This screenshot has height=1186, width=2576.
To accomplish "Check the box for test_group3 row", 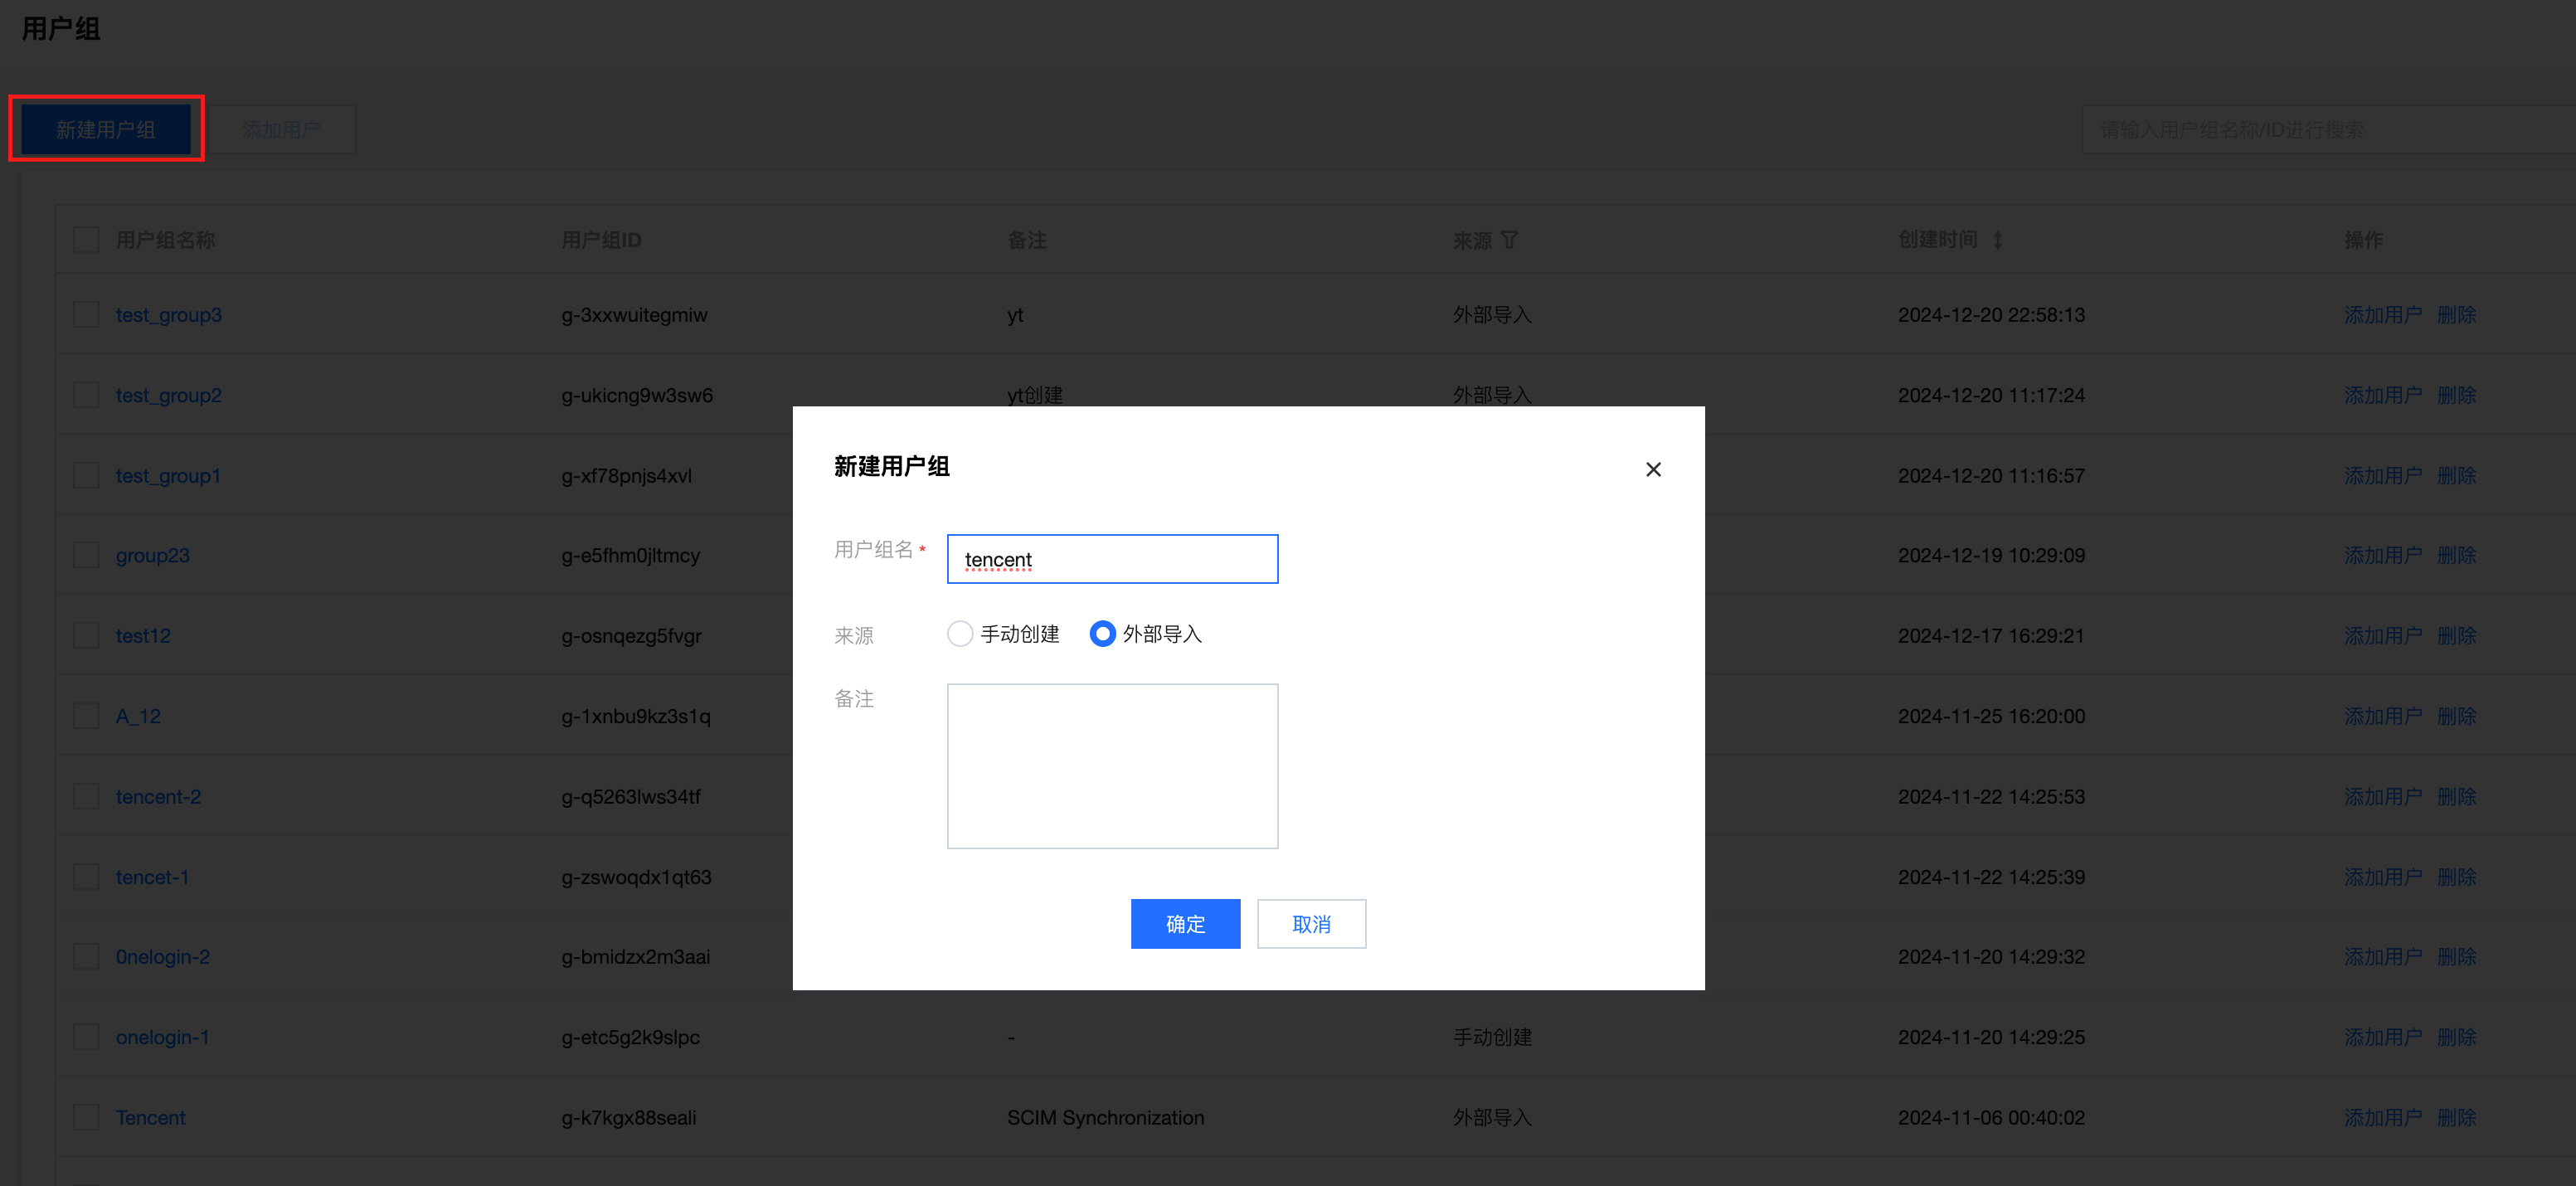I will [86, 315].
